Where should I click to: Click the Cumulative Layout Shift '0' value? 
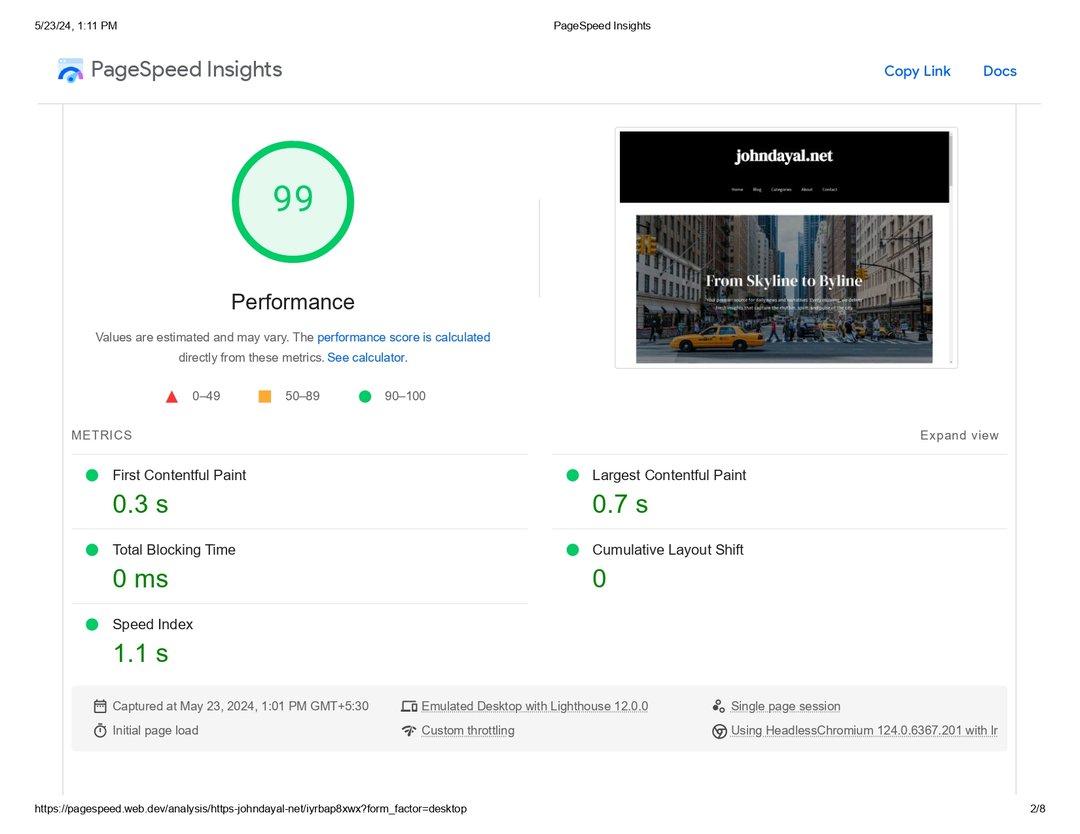(x=599, y=578)
